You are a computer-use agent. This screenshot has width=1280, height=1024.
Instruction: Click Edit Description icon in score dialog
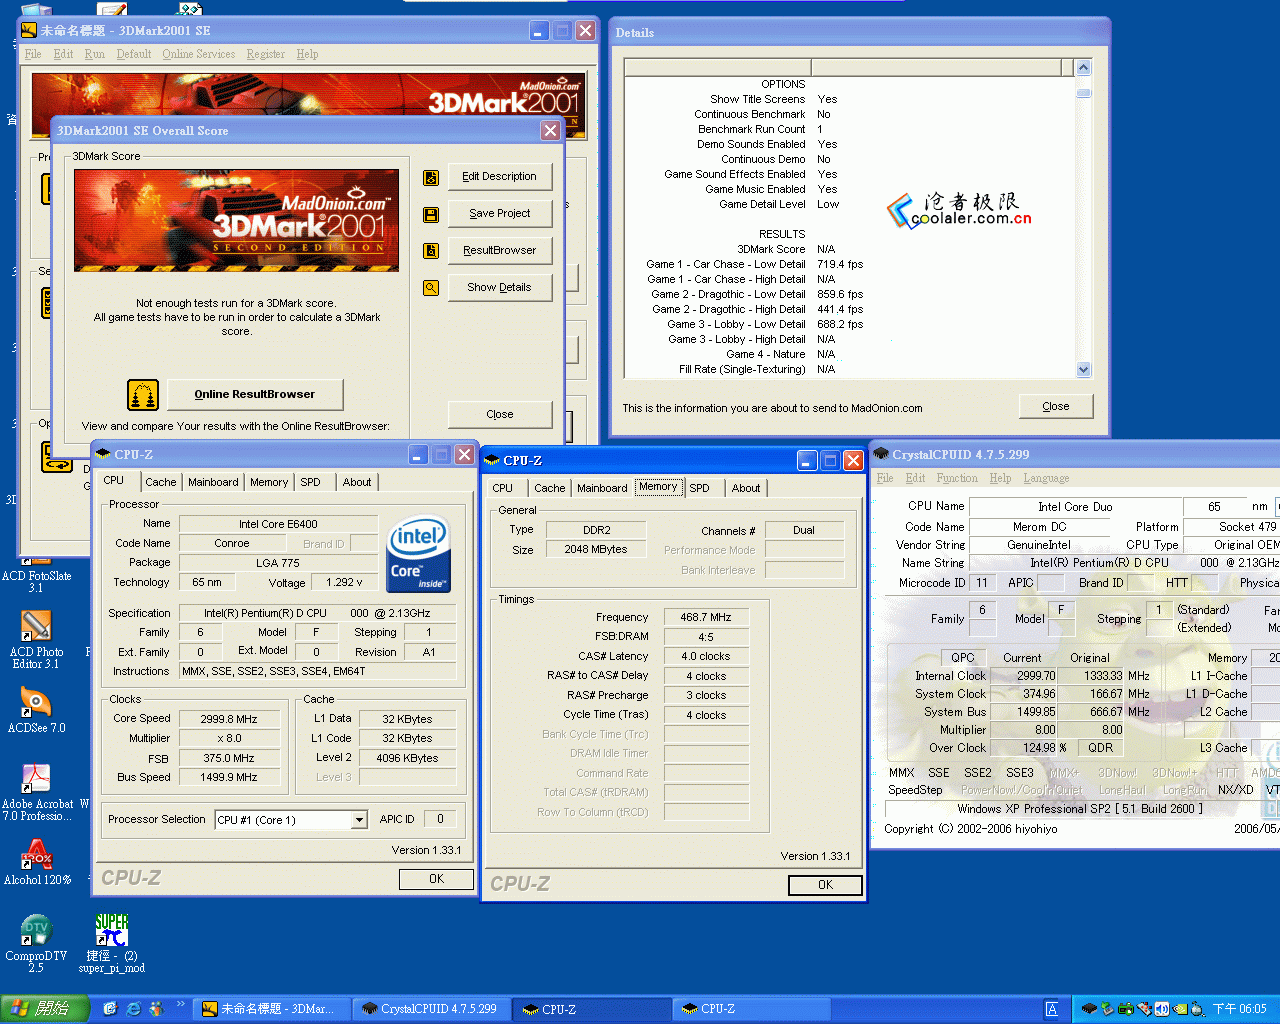click(431, 178)
